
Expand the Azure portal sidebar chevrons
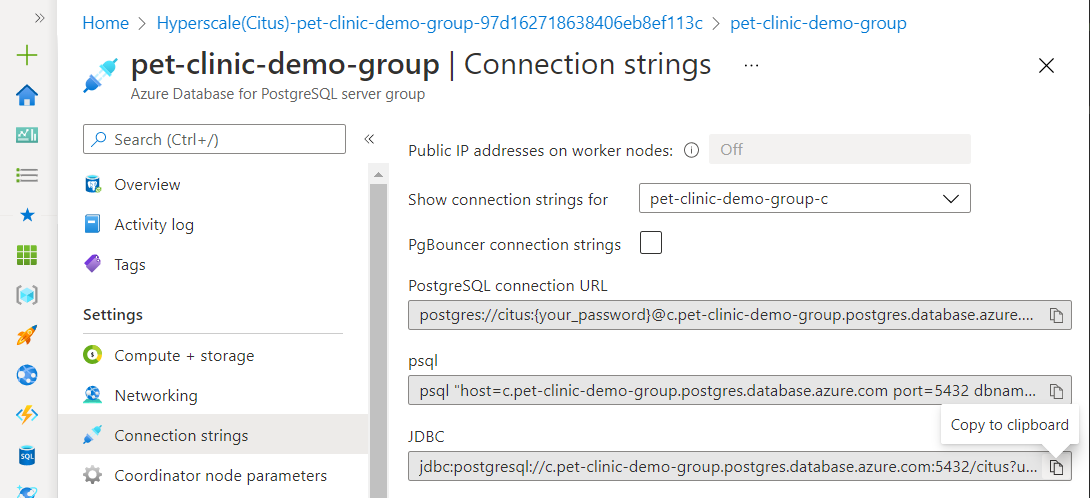coord(40,19)
